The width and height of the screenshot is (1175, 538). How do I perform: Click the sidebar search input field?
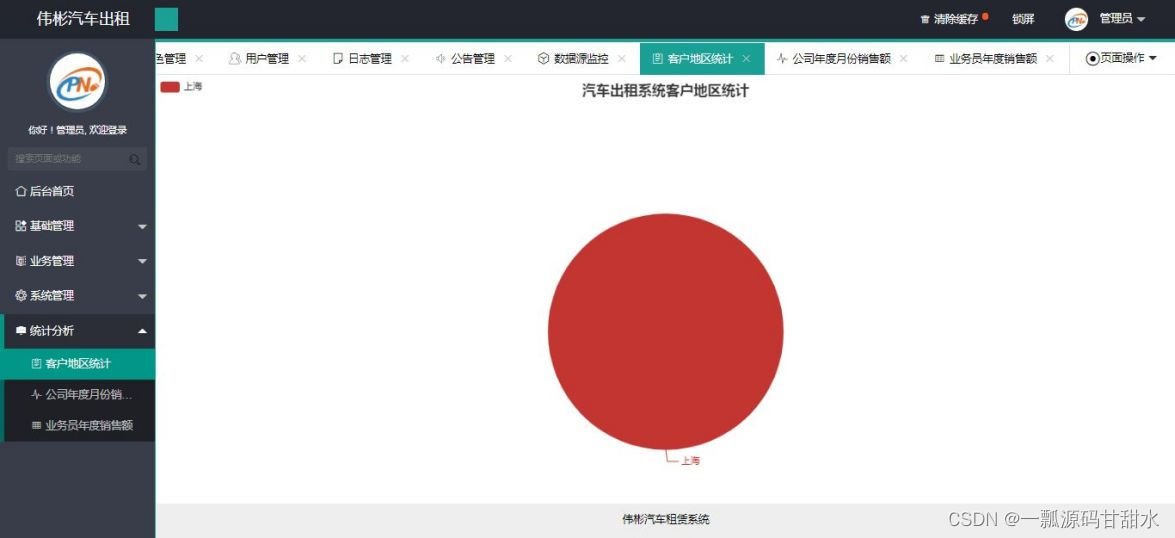tap(77, 159)
